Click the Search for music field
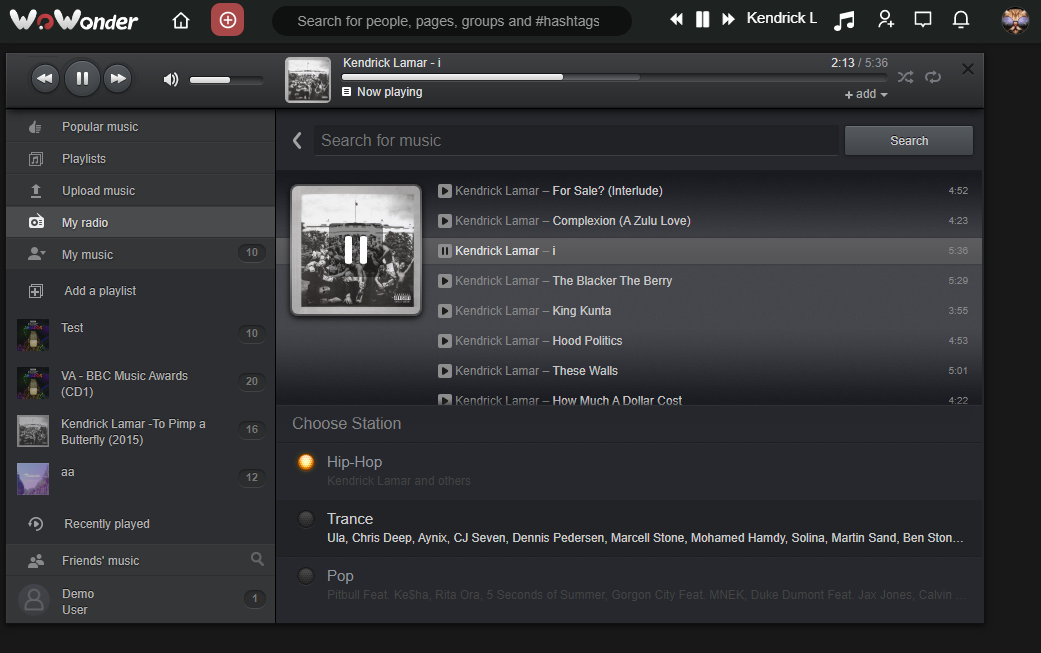Screen dimensions: 1041x653 pyautogui.click(x=575, y=141)
